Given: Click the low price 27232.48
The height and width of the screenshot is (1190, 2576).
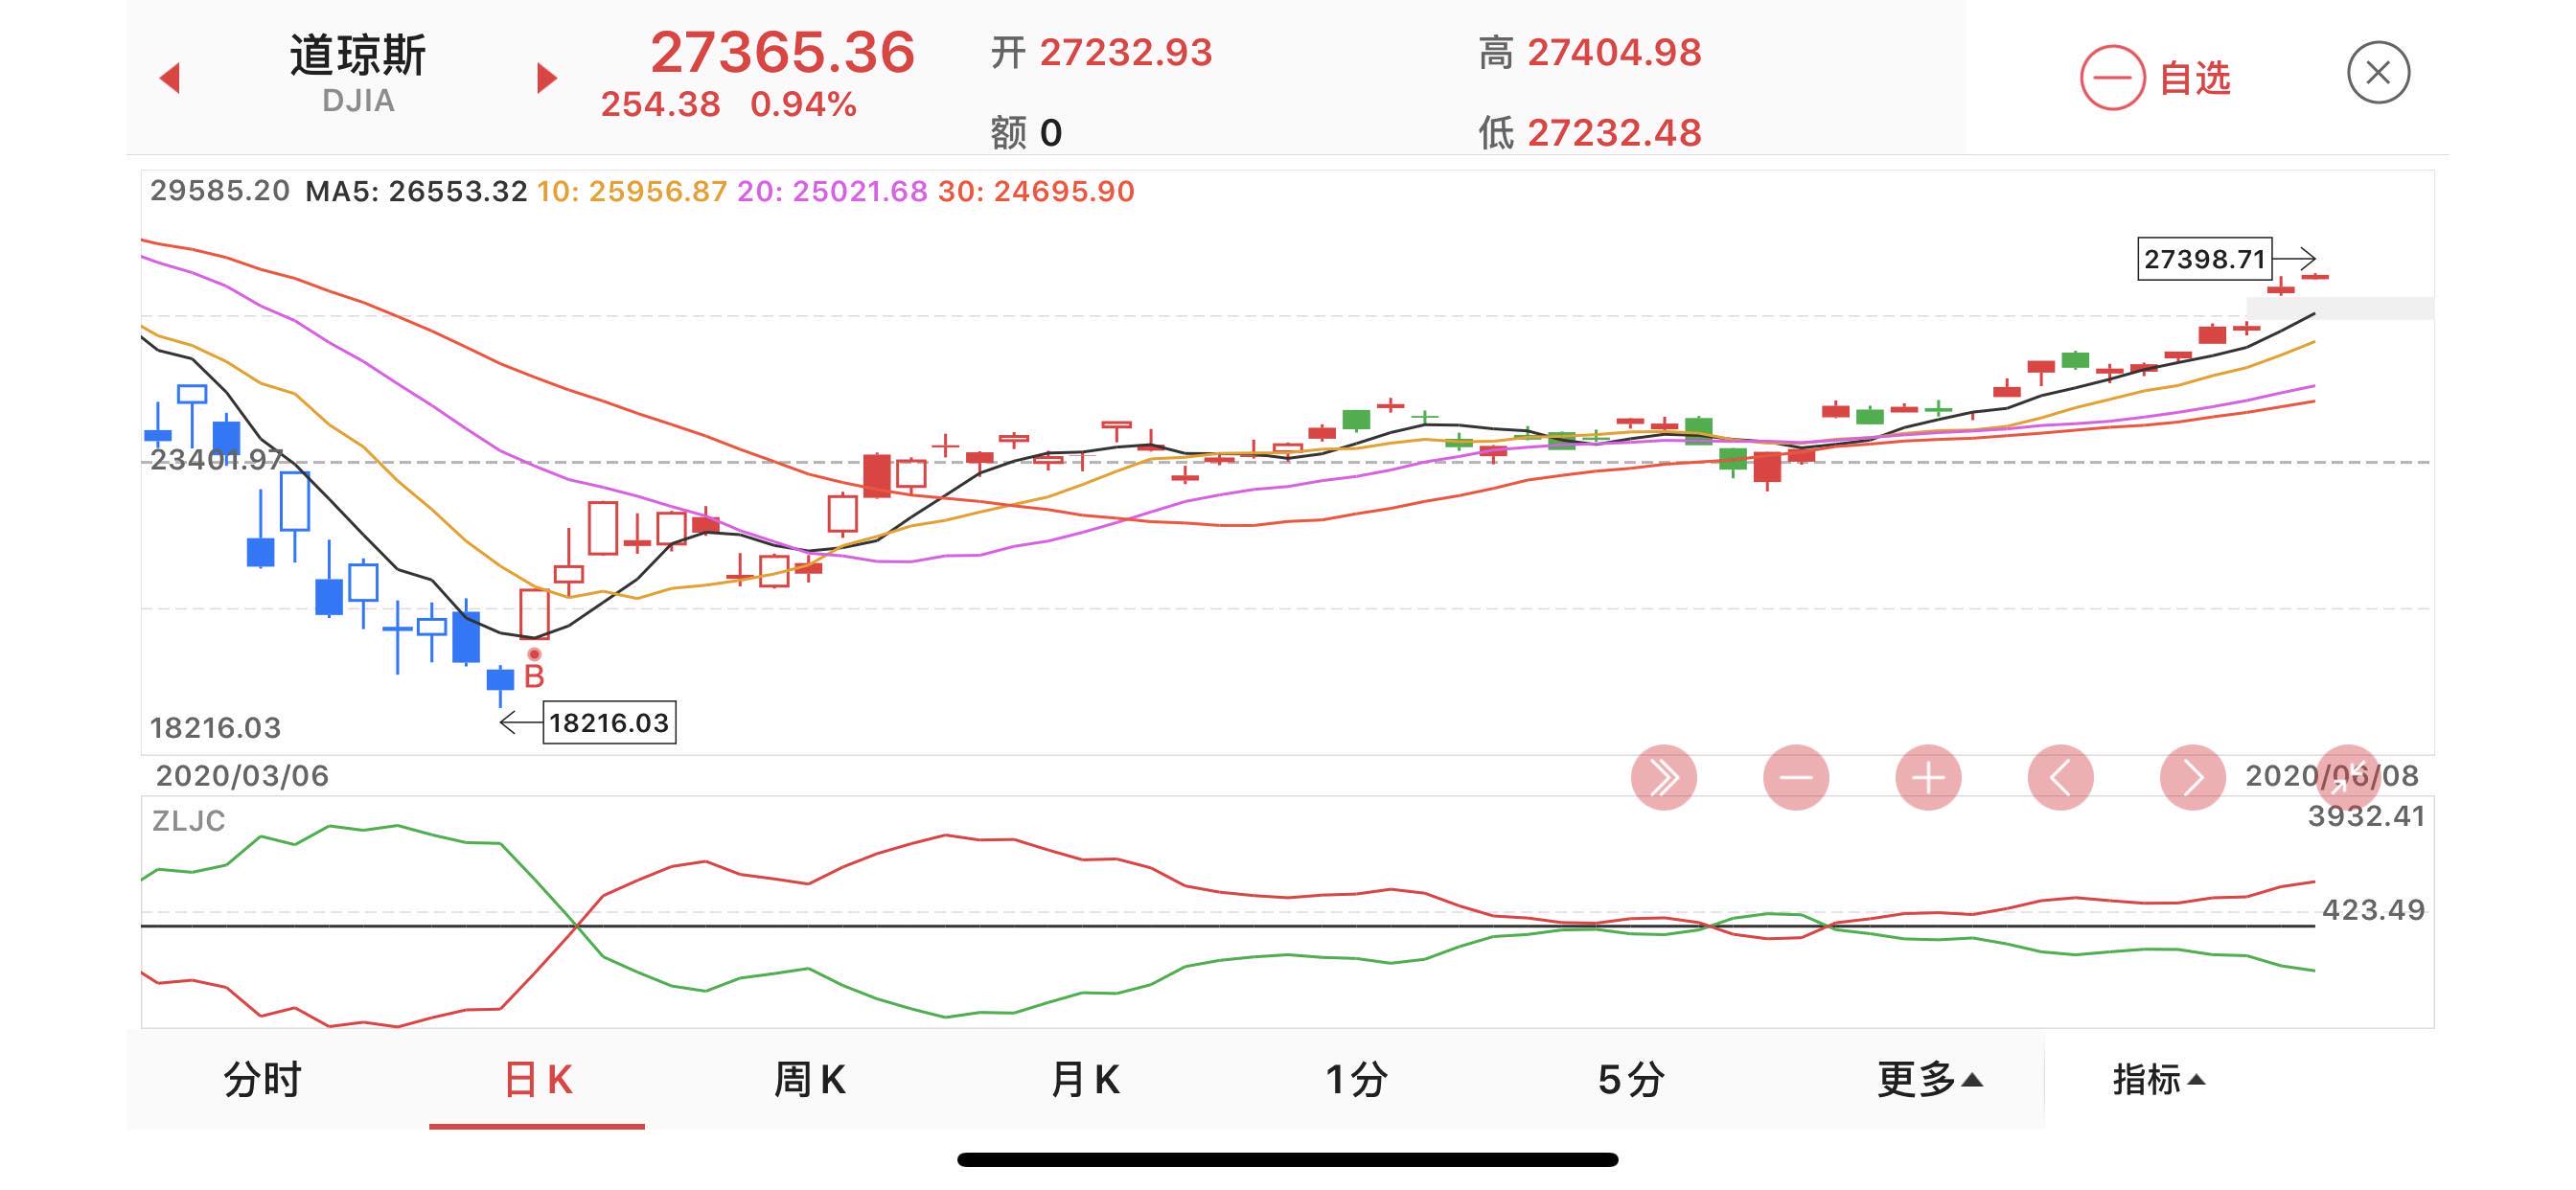Looking at the screenshot, I should (x=1614, y=132).
